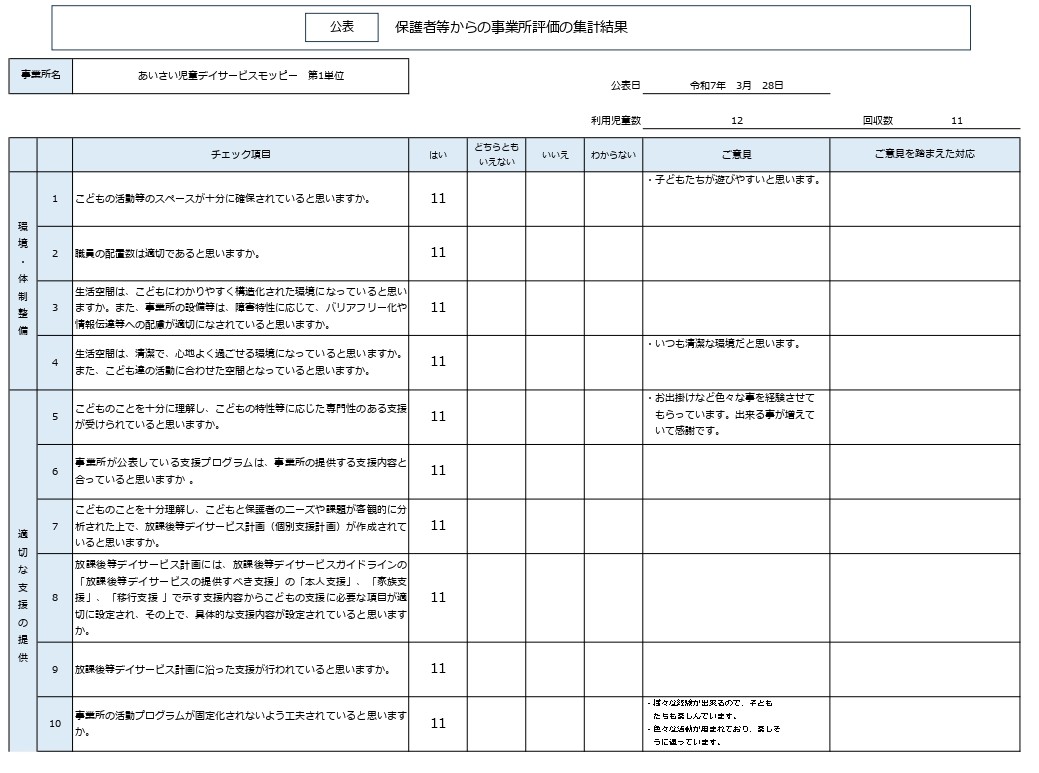This screenshot has height=773, width=1039.
Task: Select row number 5 in the table
Action: (55, 419)
